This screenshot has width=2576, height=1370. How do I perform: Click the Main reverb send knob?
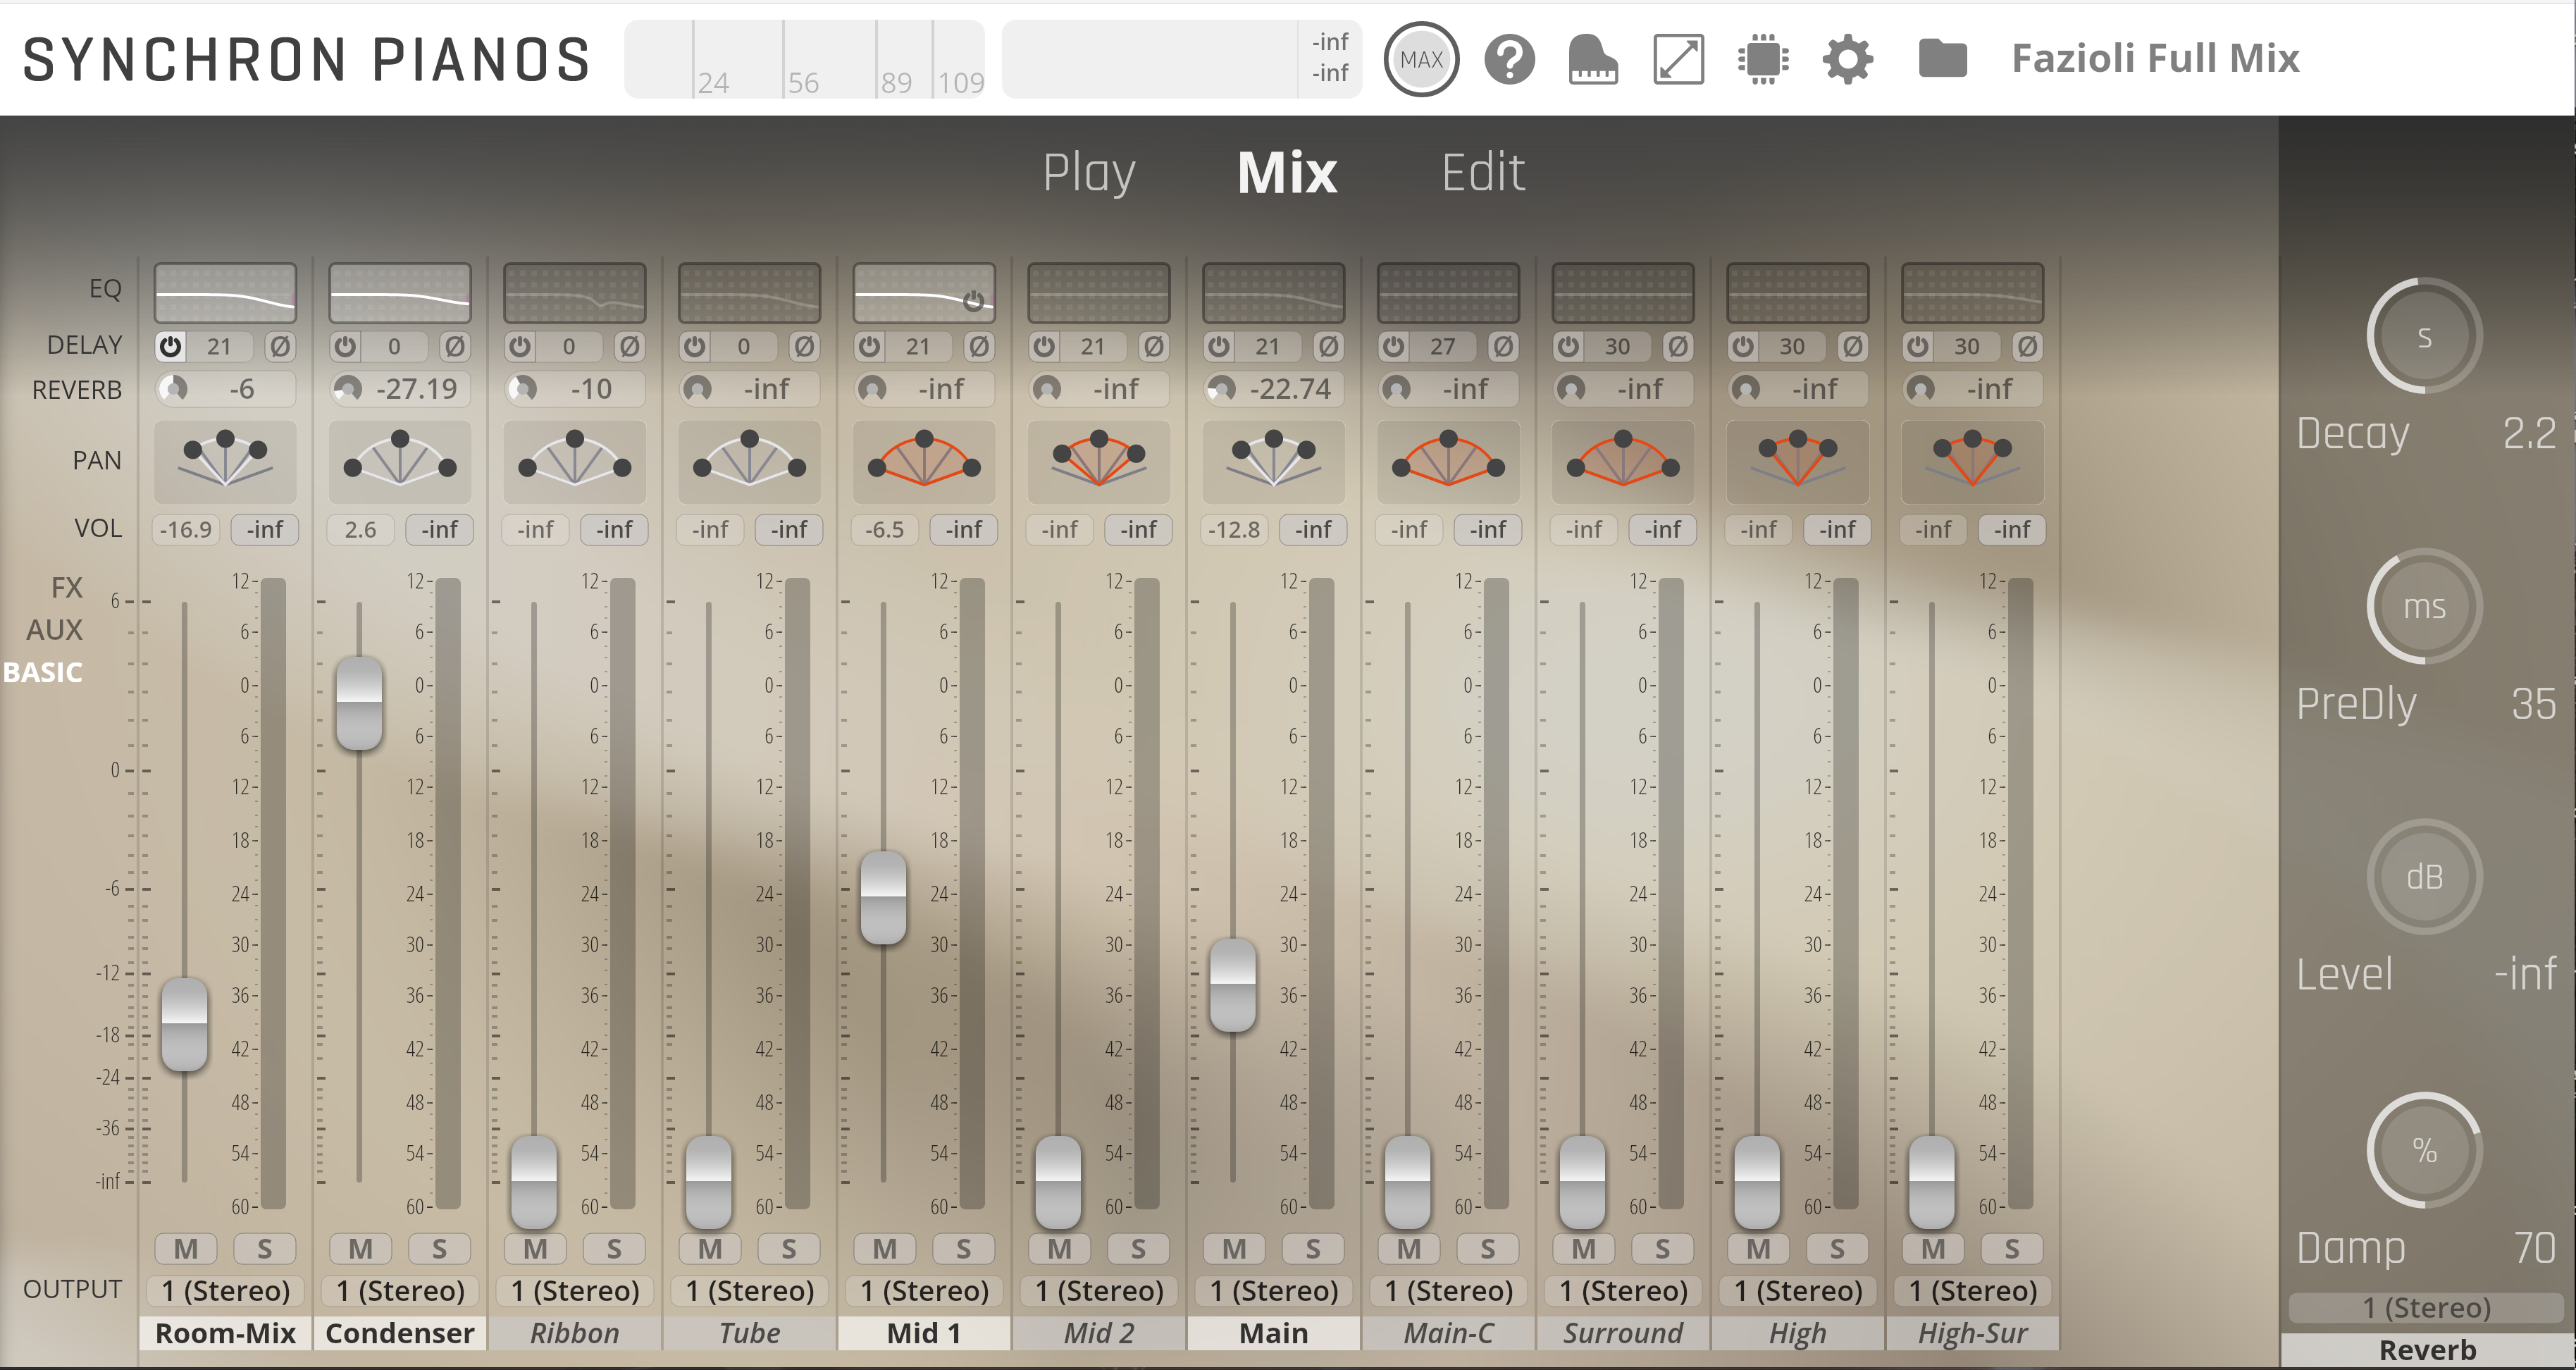click(x=1222, y=389)
